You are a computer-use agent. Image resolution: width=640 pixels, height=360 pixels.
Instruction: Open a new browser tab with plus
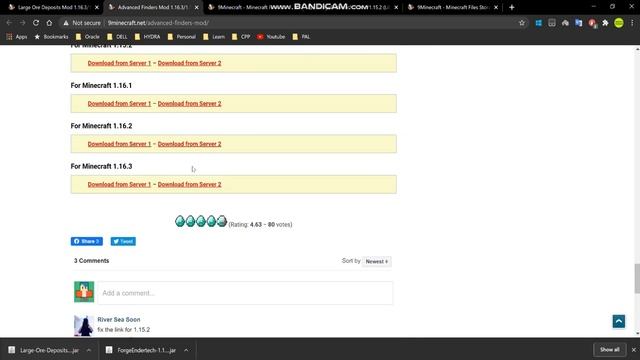coord(511,7)
